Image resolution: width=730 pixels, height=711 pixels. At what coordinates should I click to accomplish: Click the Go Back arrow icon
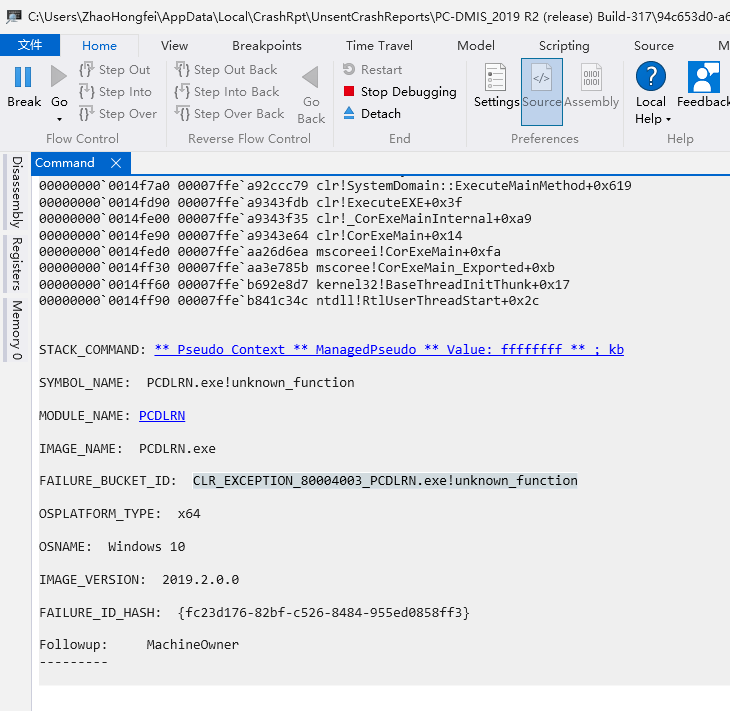tap(311, 78)
